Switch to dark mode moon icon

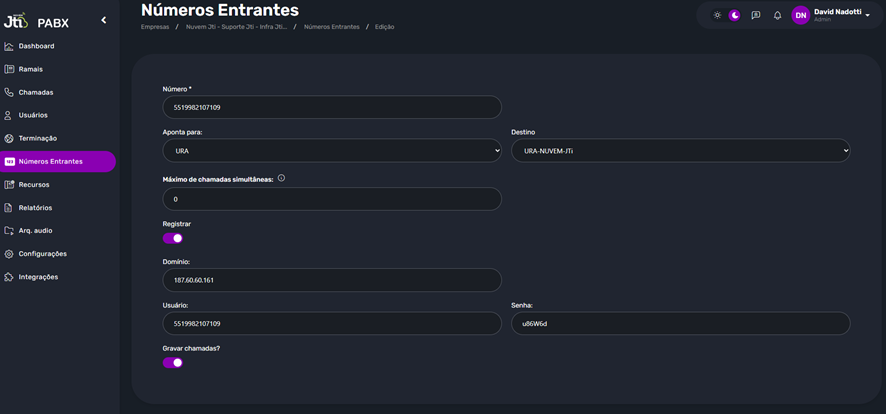pos(735,15)
